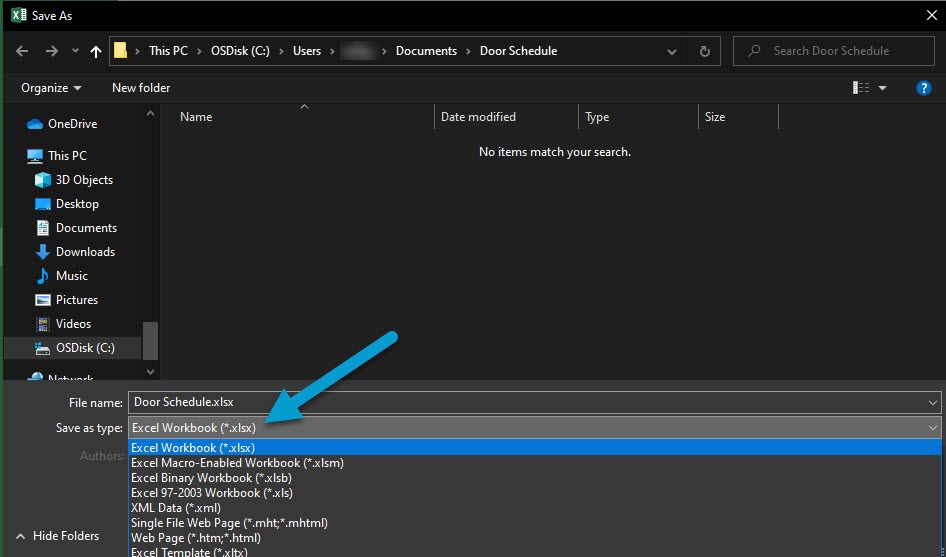Choose Excel 97-2003 Workbook (*.xls)
Screen dimensions: 946x557
point(535,493)
